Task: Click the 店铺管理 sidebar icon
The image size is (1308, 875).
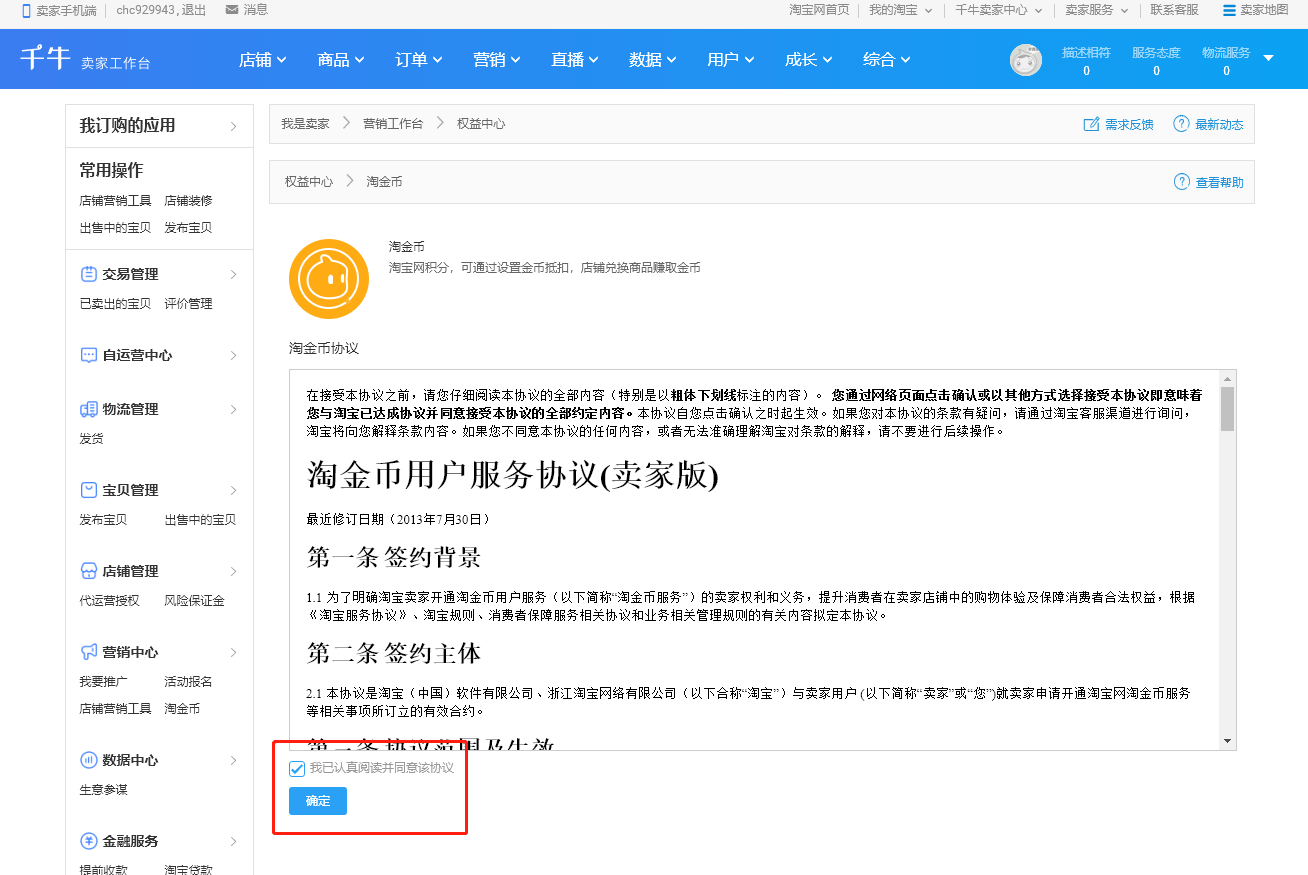Action: click(x=88, y=571)
